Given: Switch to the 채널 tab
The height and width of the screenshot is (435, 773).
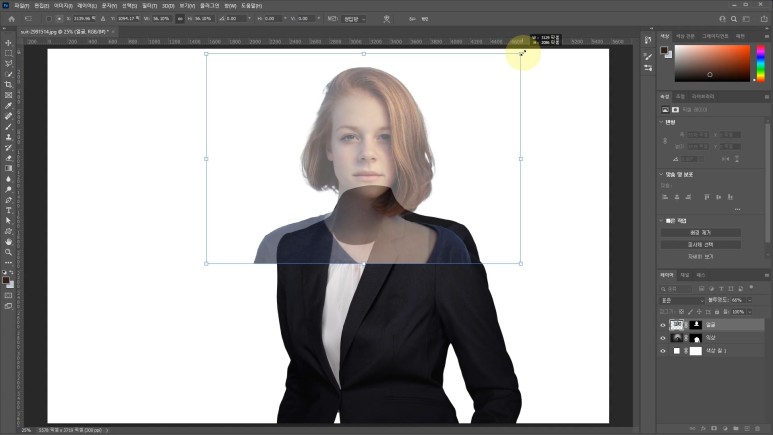Looking at the screenshot, I should point(685,275).
